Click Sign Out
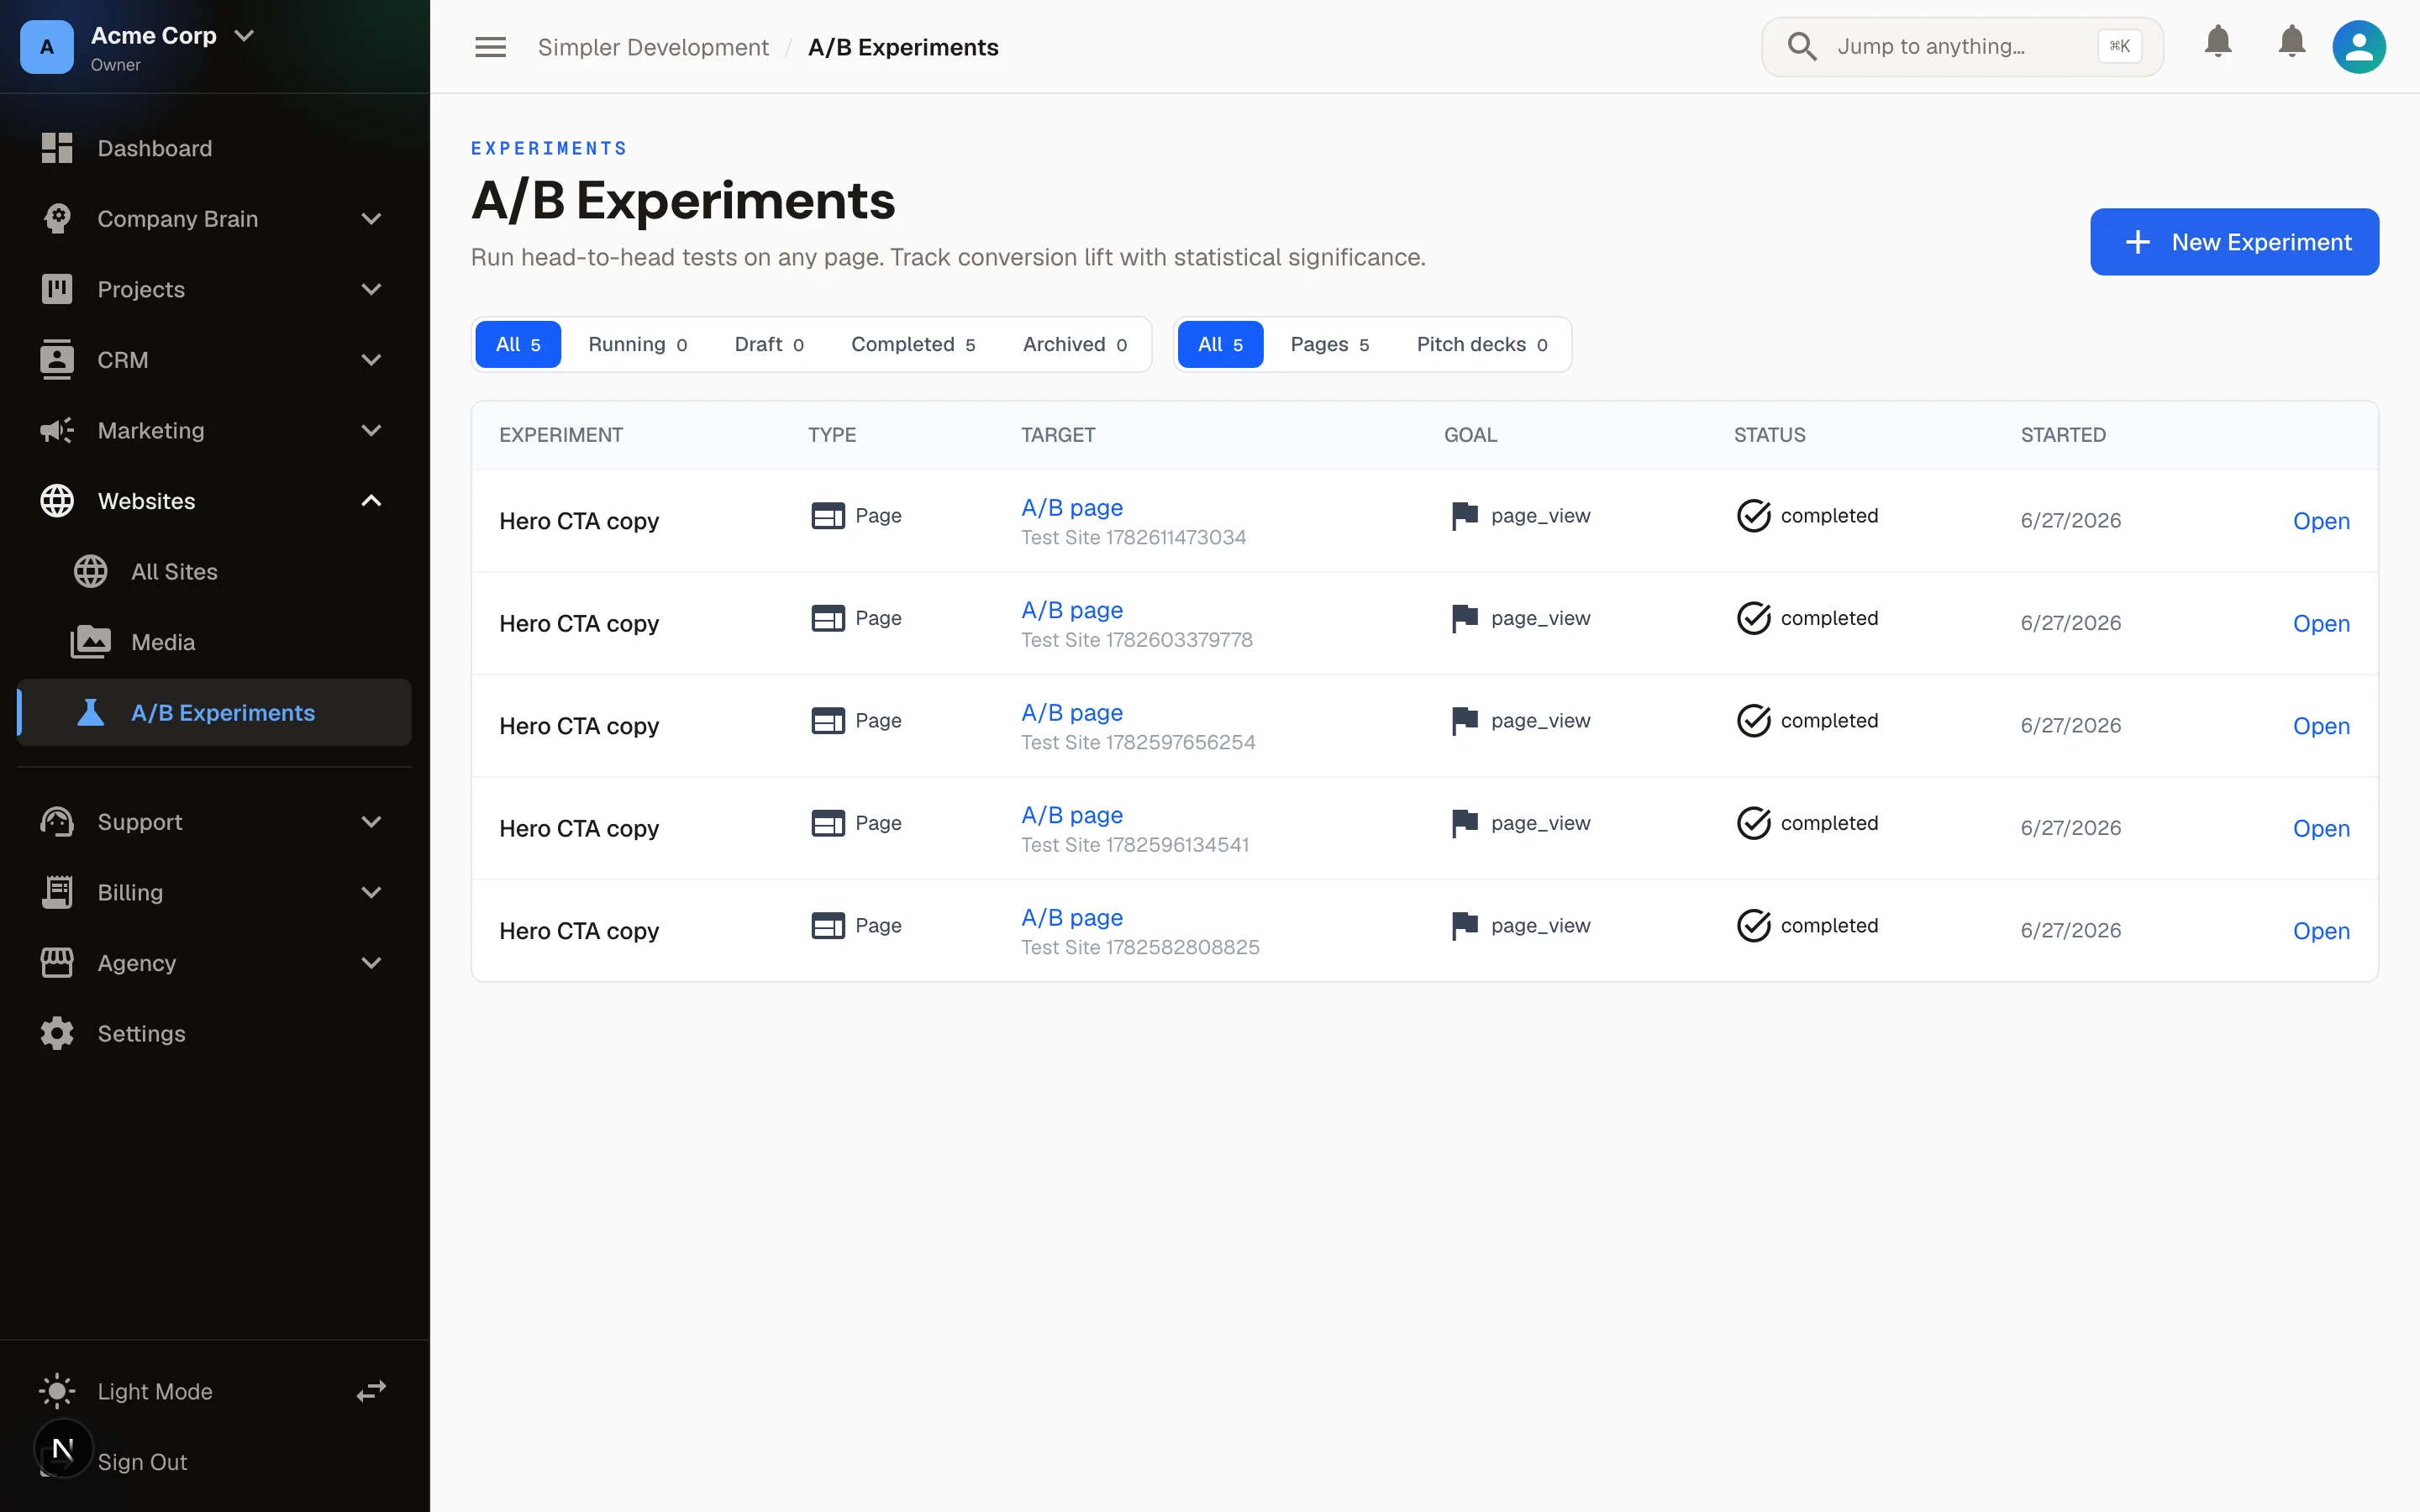The width and height of the screenshot is (2420, 1512). [x=142, y=1462]
